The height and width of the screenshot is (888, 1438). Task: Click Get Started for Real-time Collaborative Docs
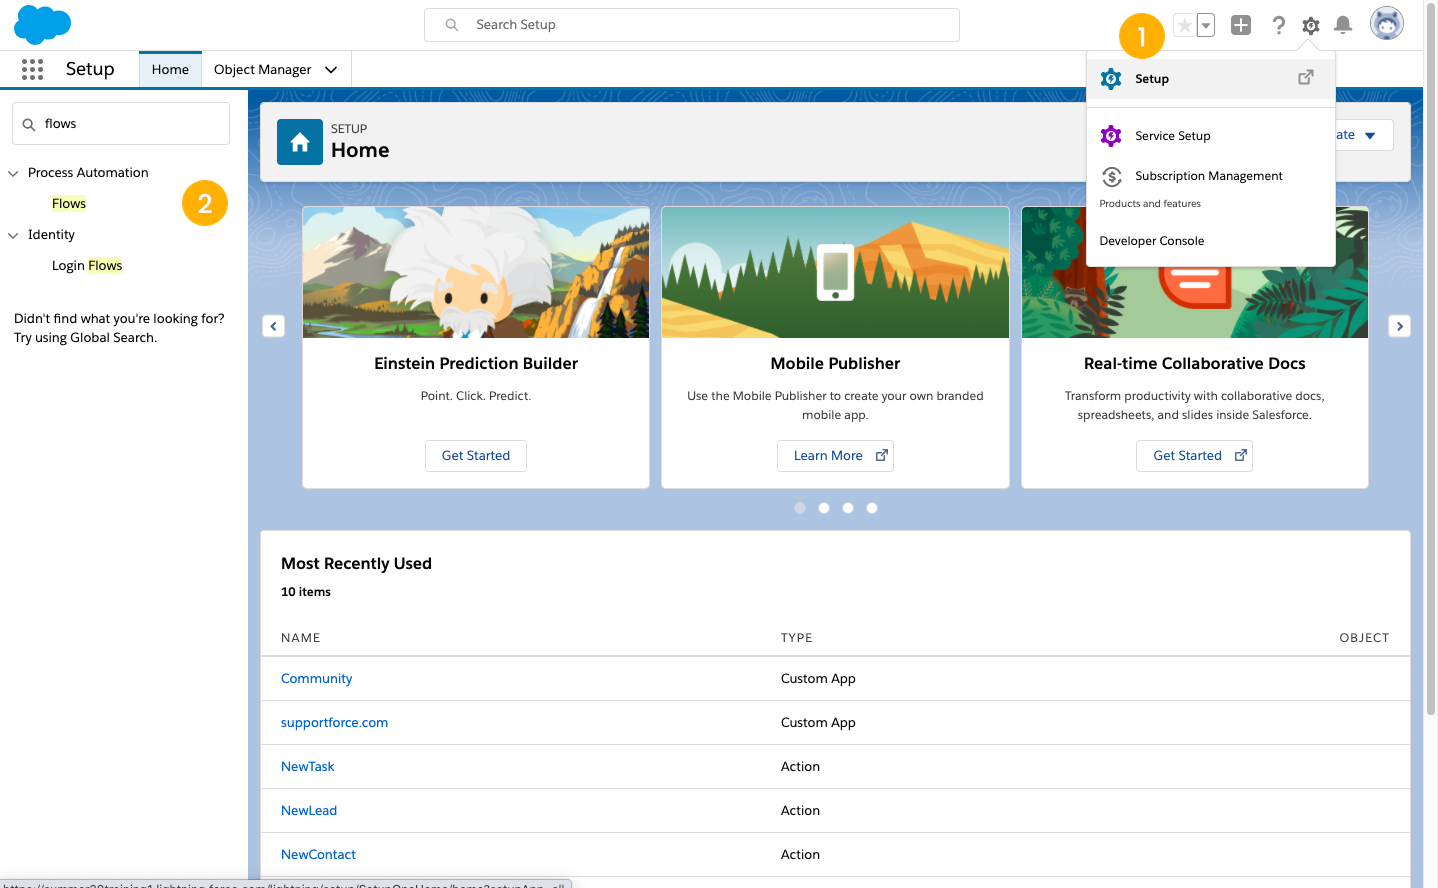pos(1194,456)
